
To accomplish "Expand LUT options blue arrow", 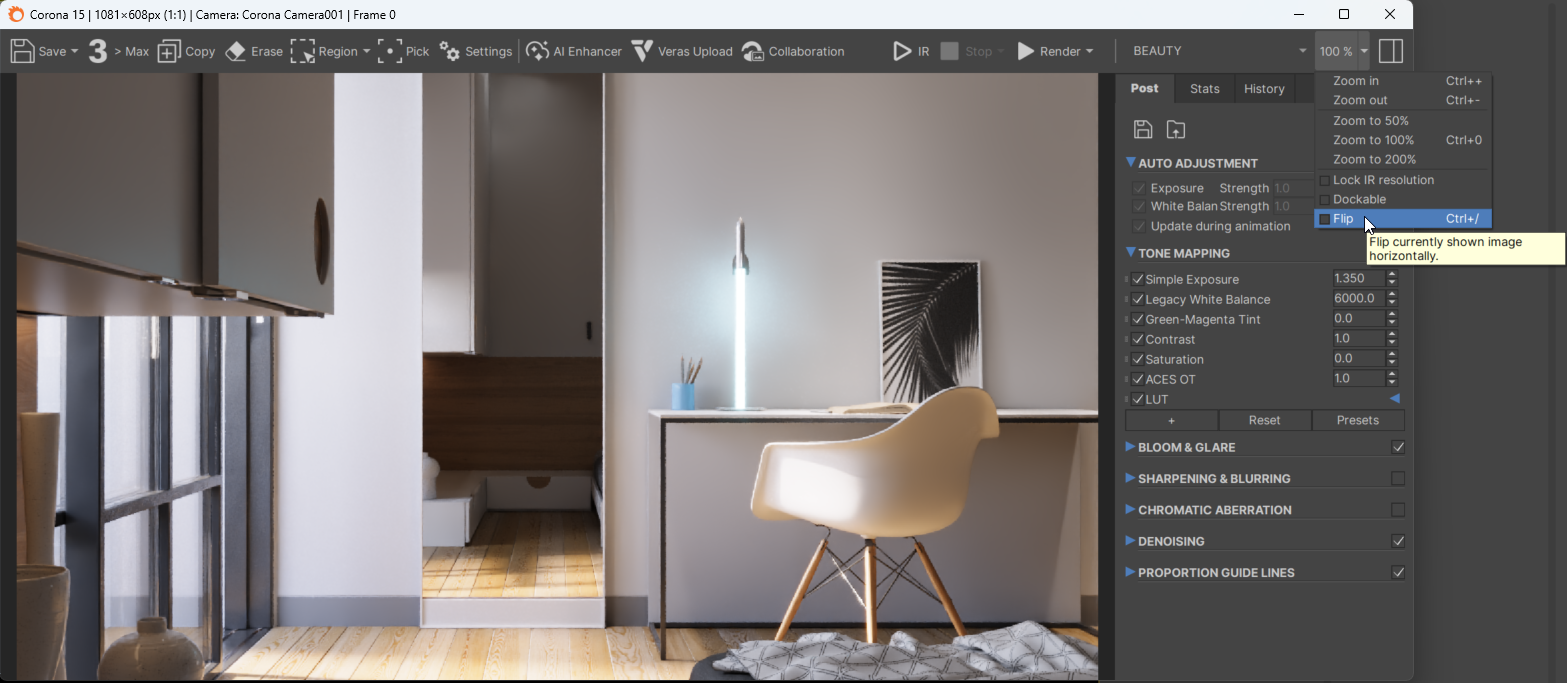I will tap(1394, 399).
